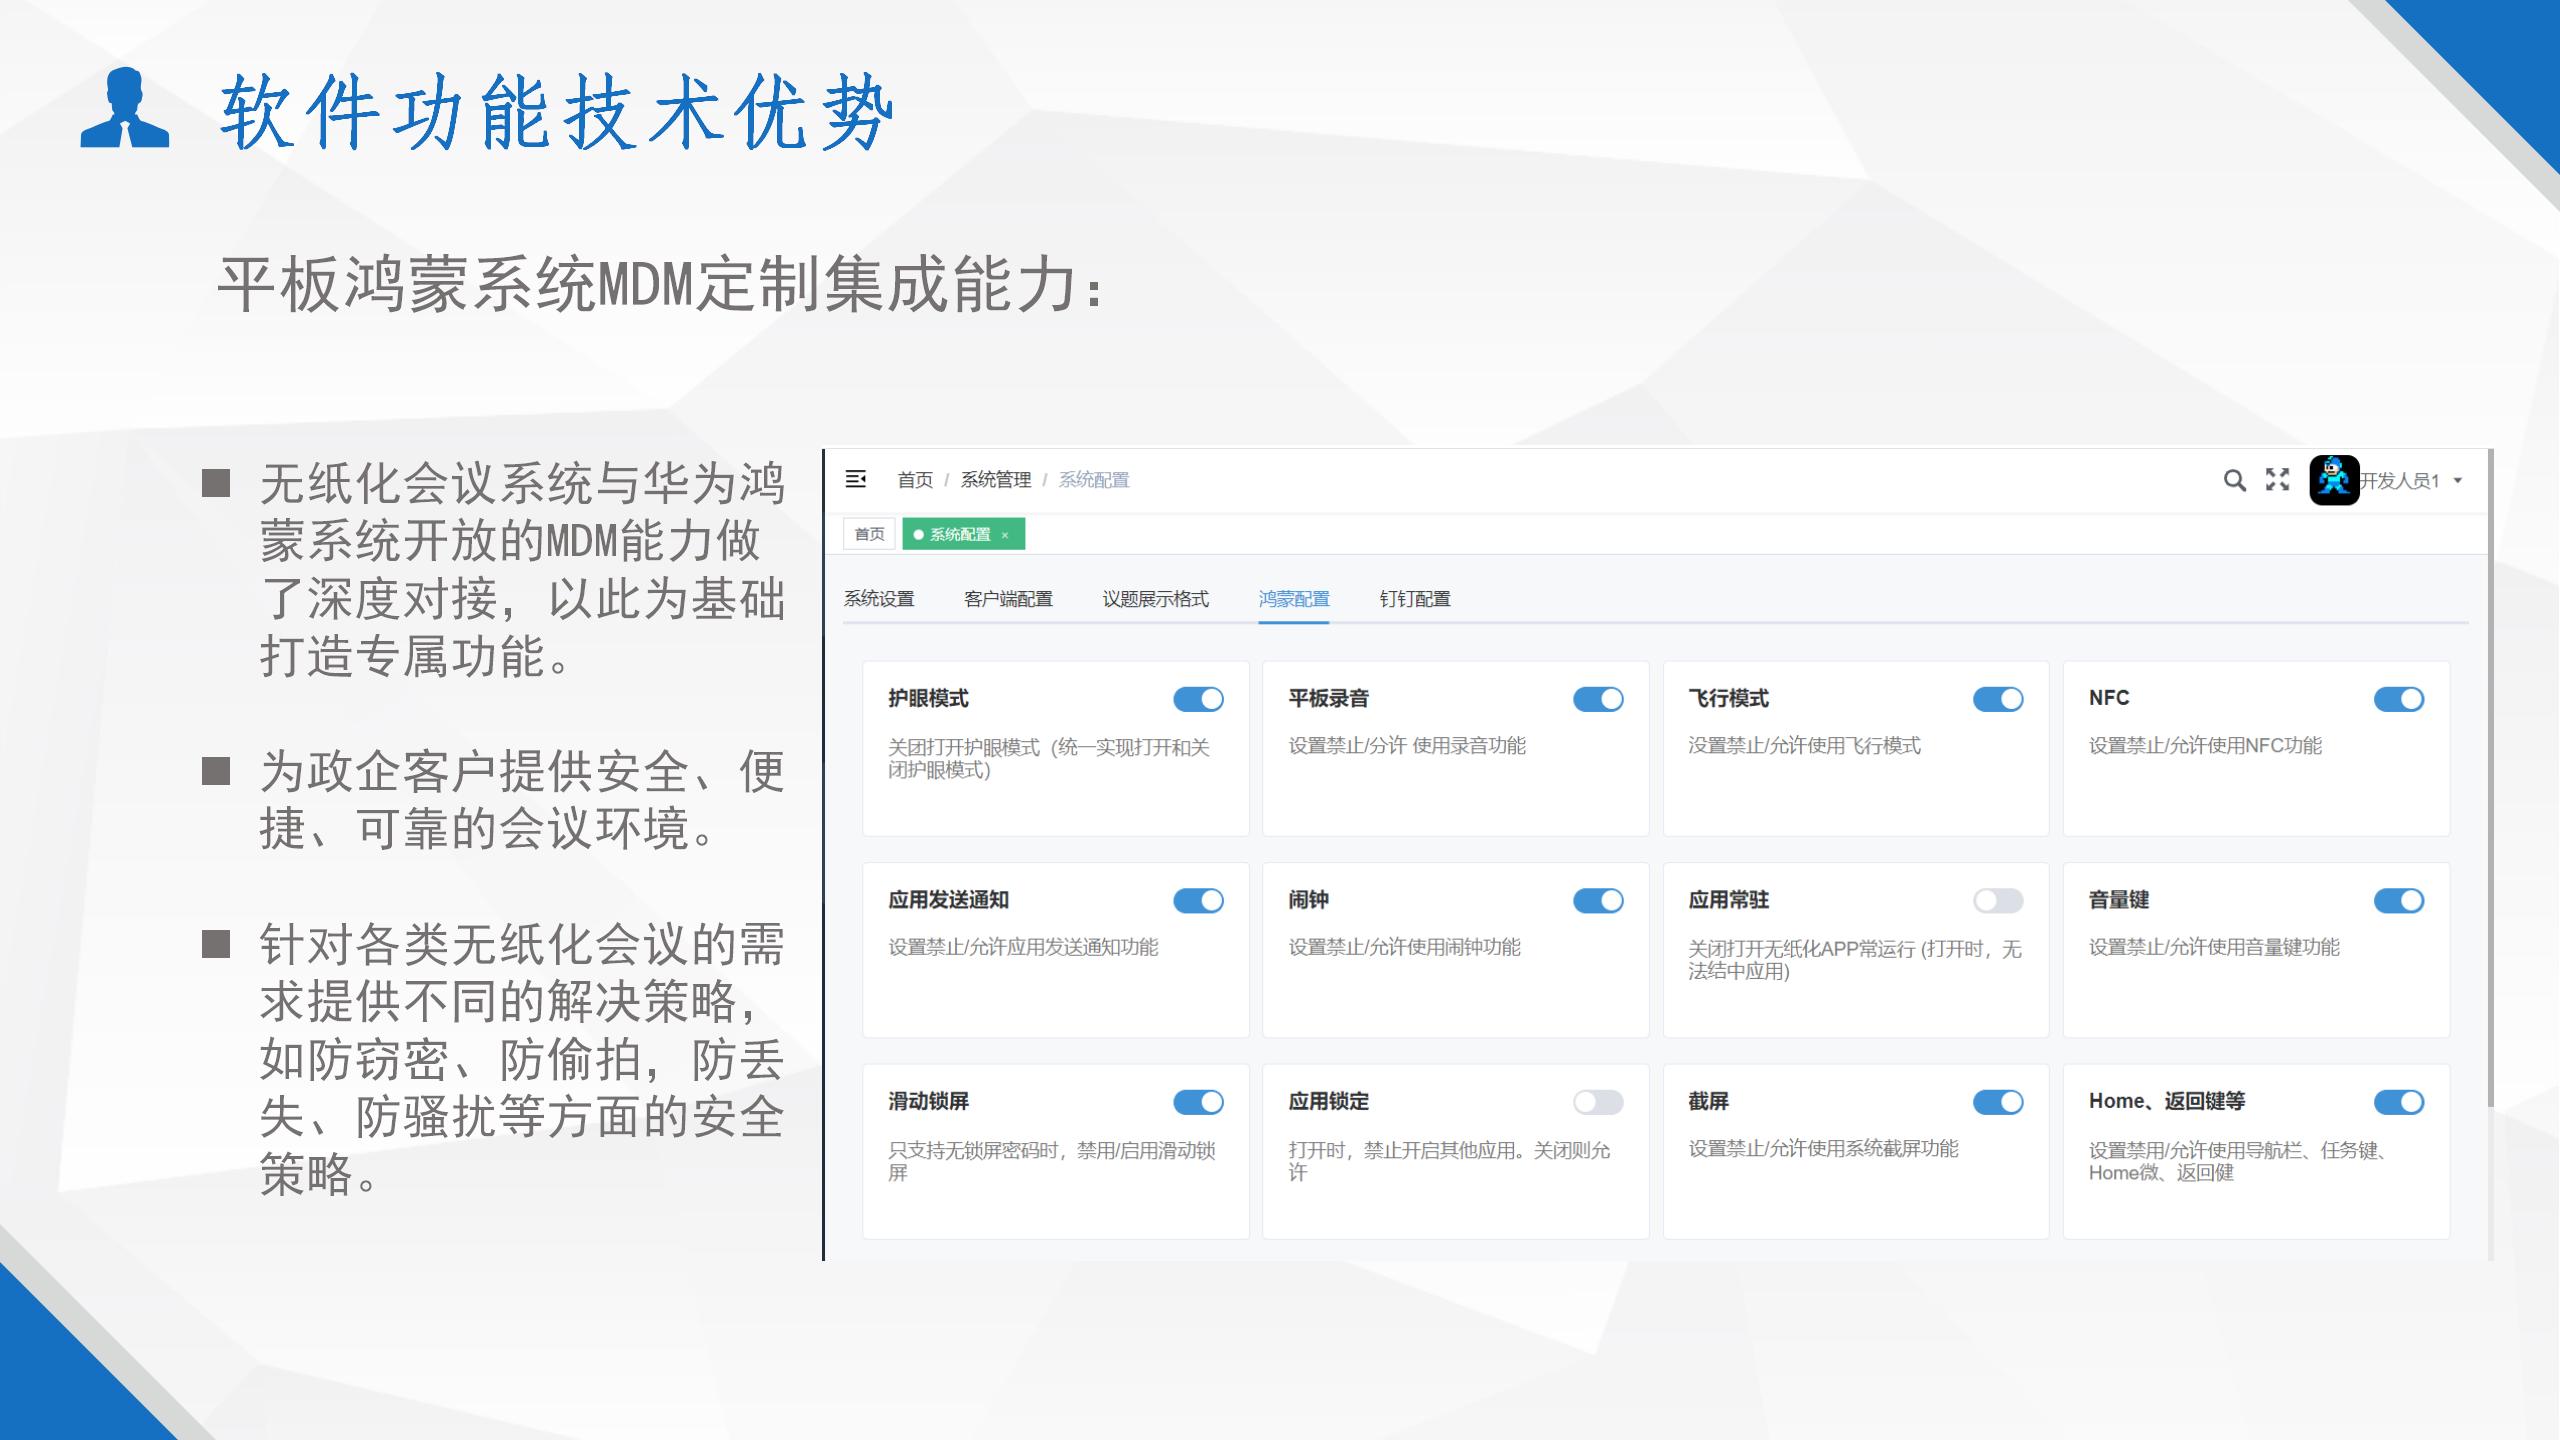The height and width of the screenshot is (1440, 2560).
Task: Click the fullscreen expand icon
Action: 2277,480
